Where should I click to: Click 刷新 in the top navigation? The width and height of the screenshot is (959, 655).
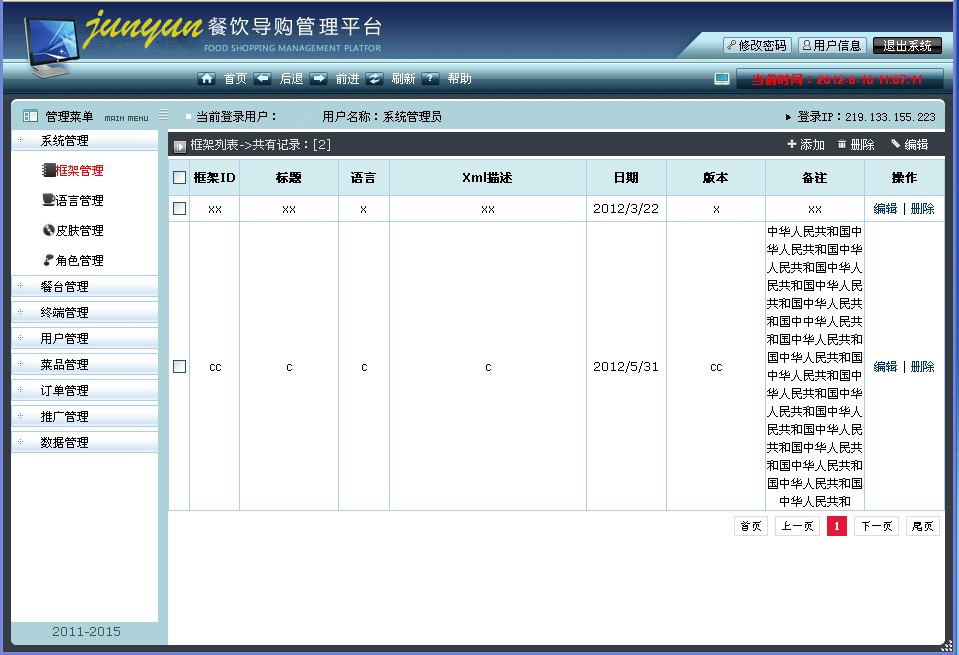tap(403, 79)
